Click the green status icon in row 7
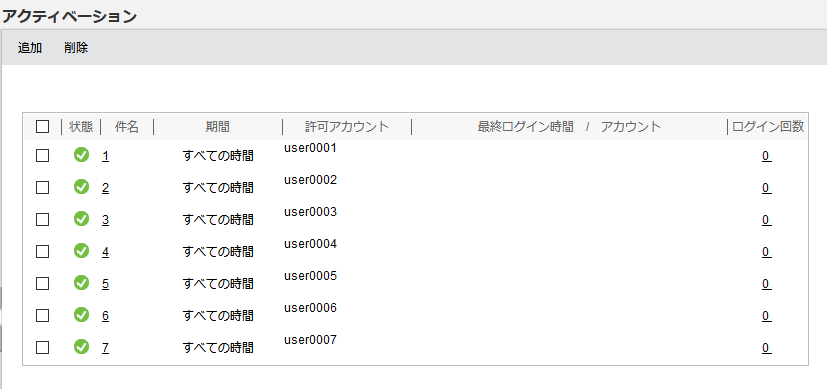Viewport: 827px width, 389px height. click(81, 346)
